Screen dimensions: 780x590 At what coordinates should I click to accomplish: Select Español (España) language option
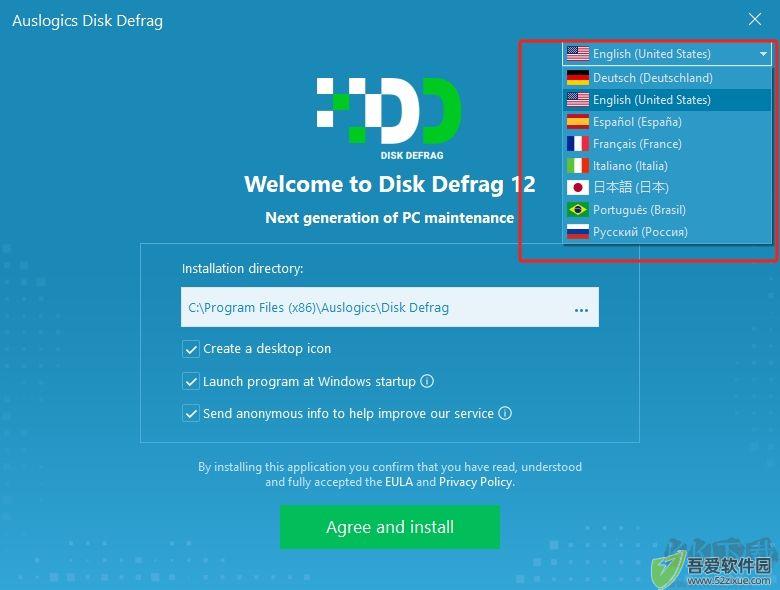667,121
